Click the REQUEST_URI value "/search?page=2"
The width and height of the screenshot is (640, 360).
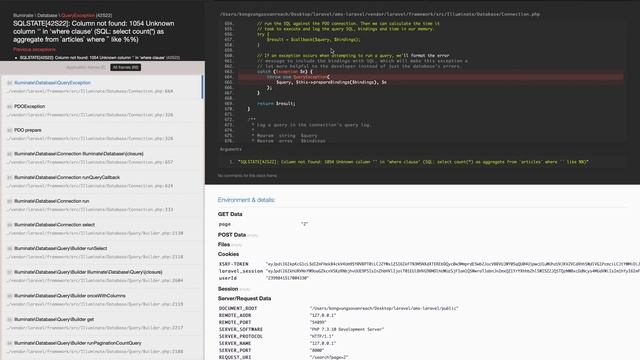[x=329, y=357]
